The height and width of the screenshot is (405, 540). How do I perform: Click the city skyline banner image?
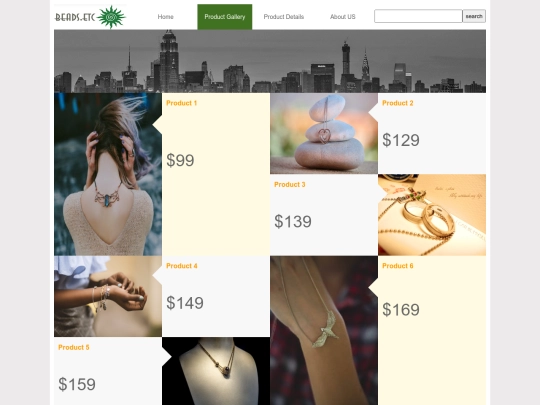(x=270, y=61)
